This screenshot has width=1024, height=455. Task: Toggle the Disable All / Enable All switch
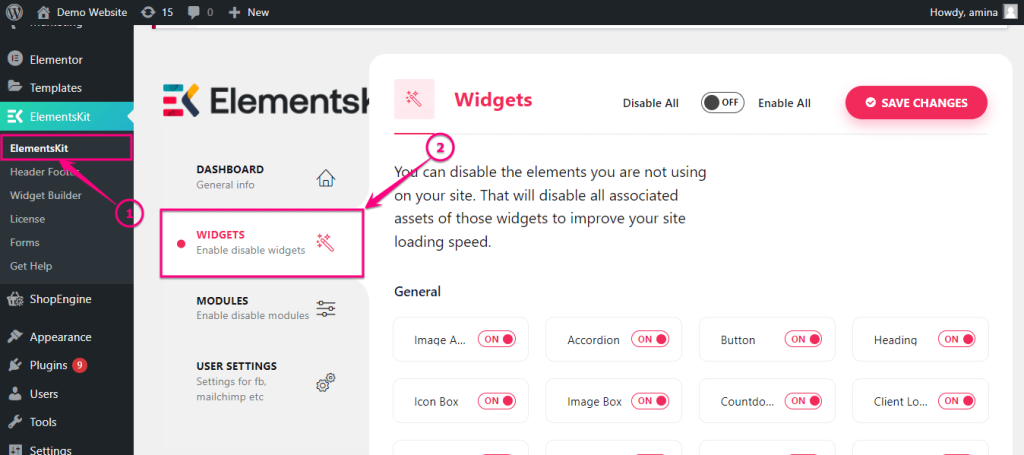(722, 102)
